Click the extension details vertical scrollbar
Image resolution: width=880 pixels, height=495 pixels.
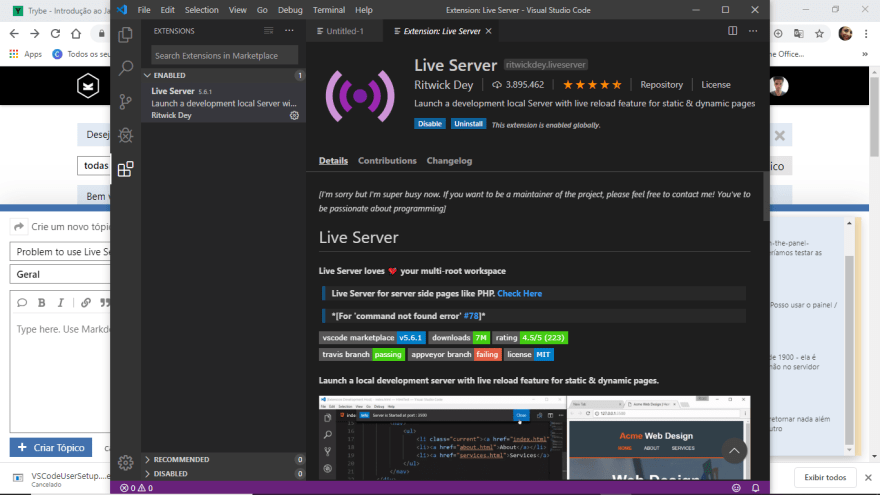(x=766, y=196)
